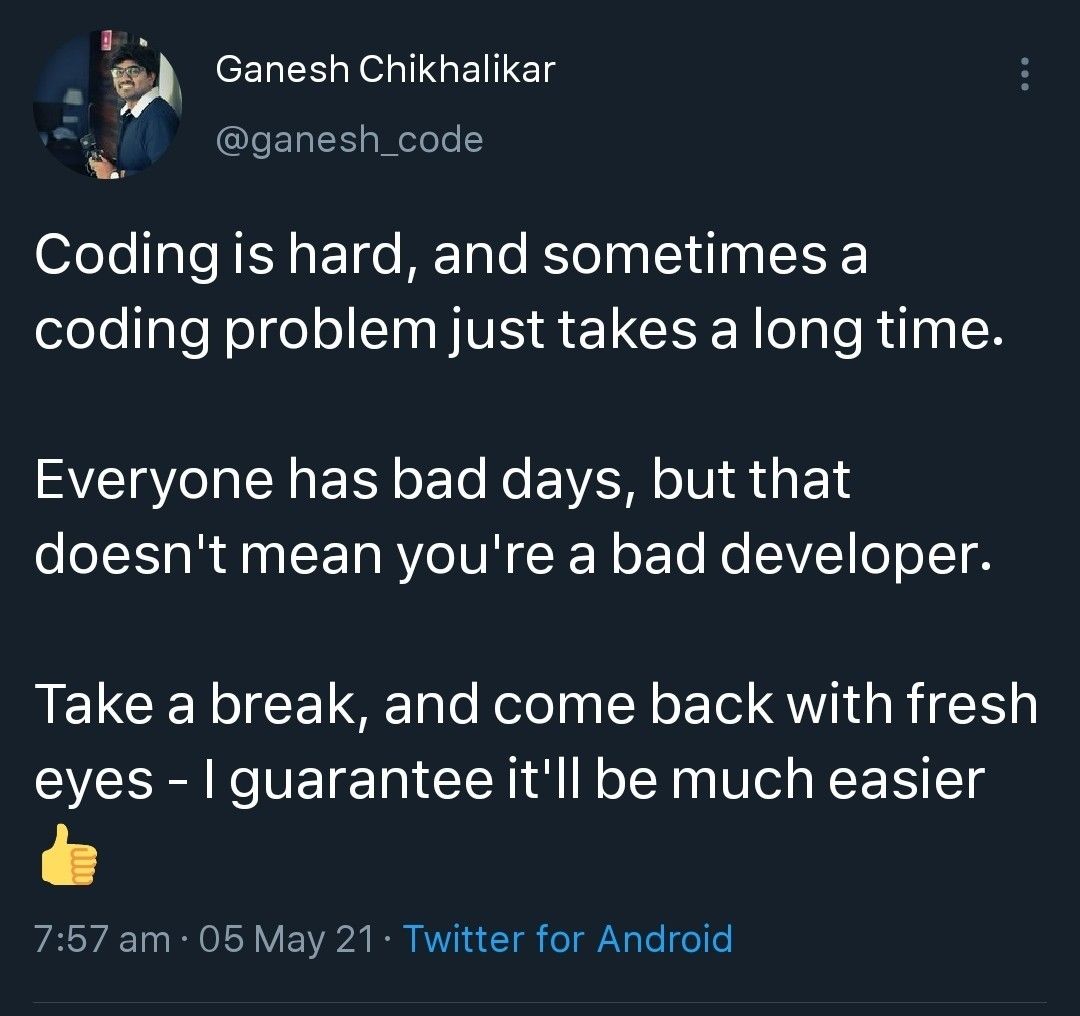Select the 'Take a break' line
The image size is (1080, 1016).
[x=536, y=704]
